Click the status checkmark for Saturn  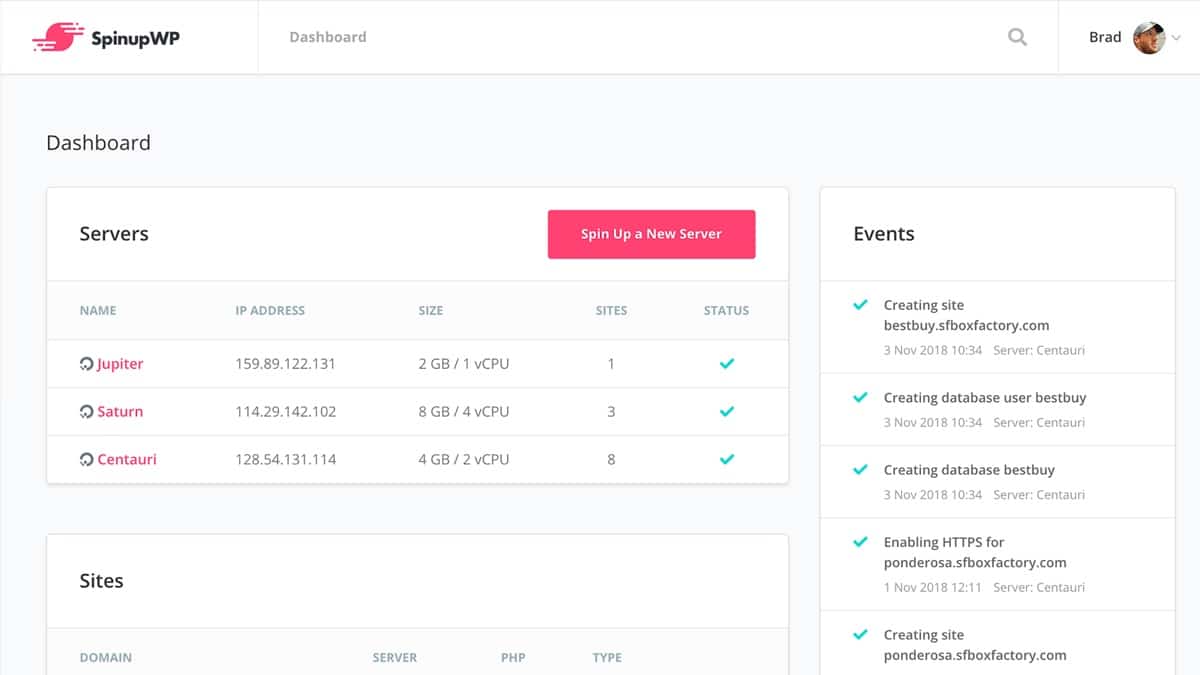[727, 412]
